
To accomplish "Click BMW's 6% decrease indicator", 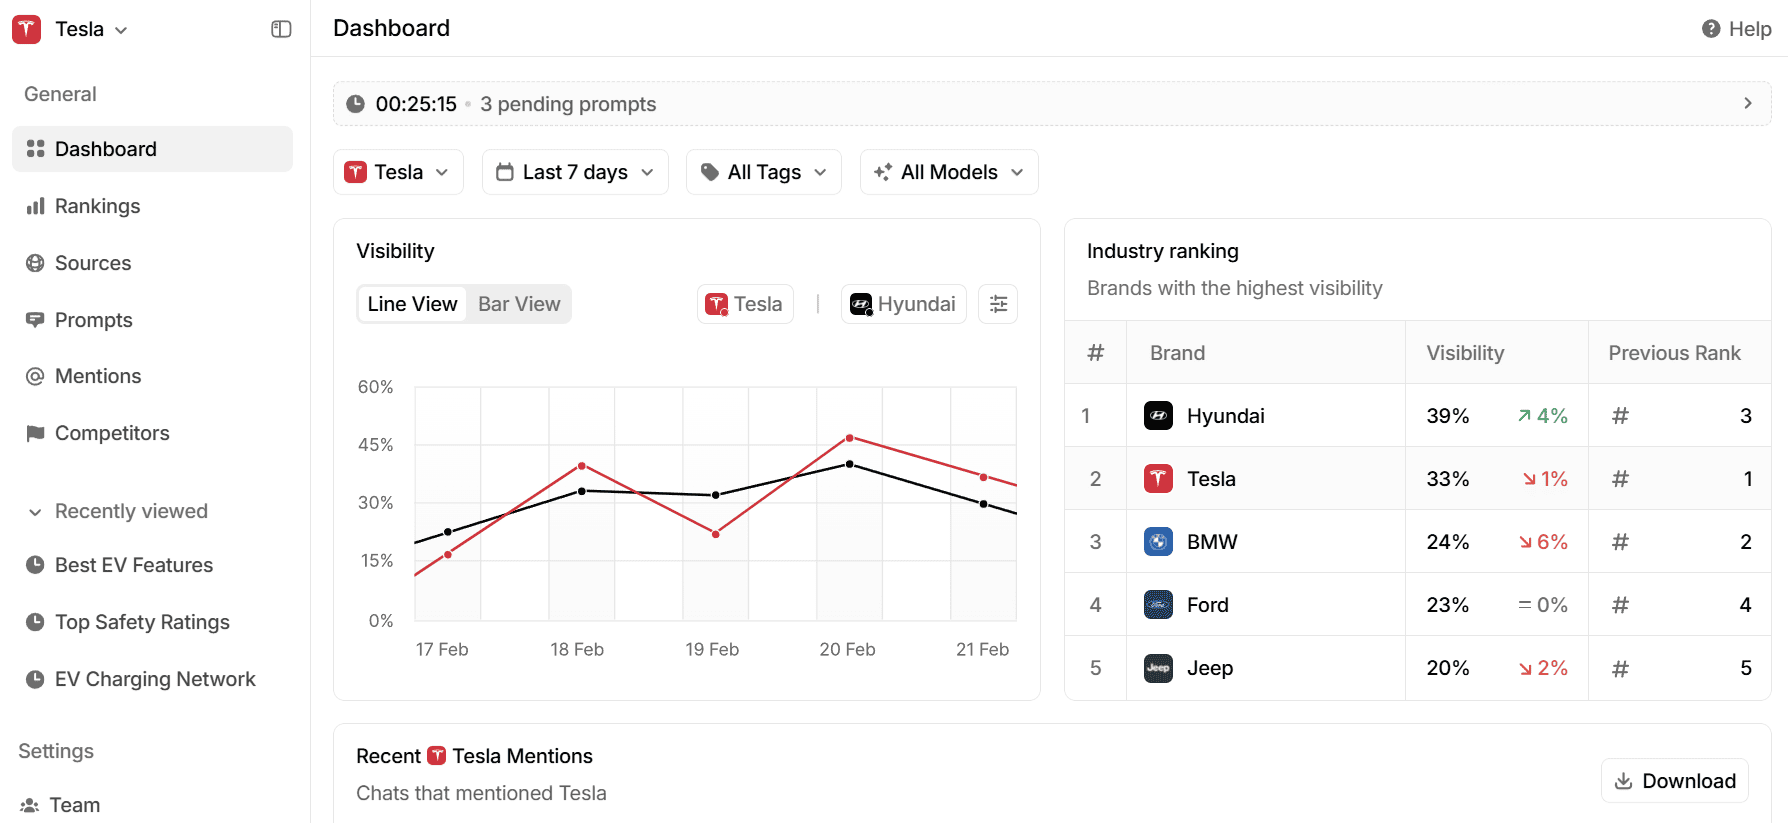I will [x=1543, y=542].
